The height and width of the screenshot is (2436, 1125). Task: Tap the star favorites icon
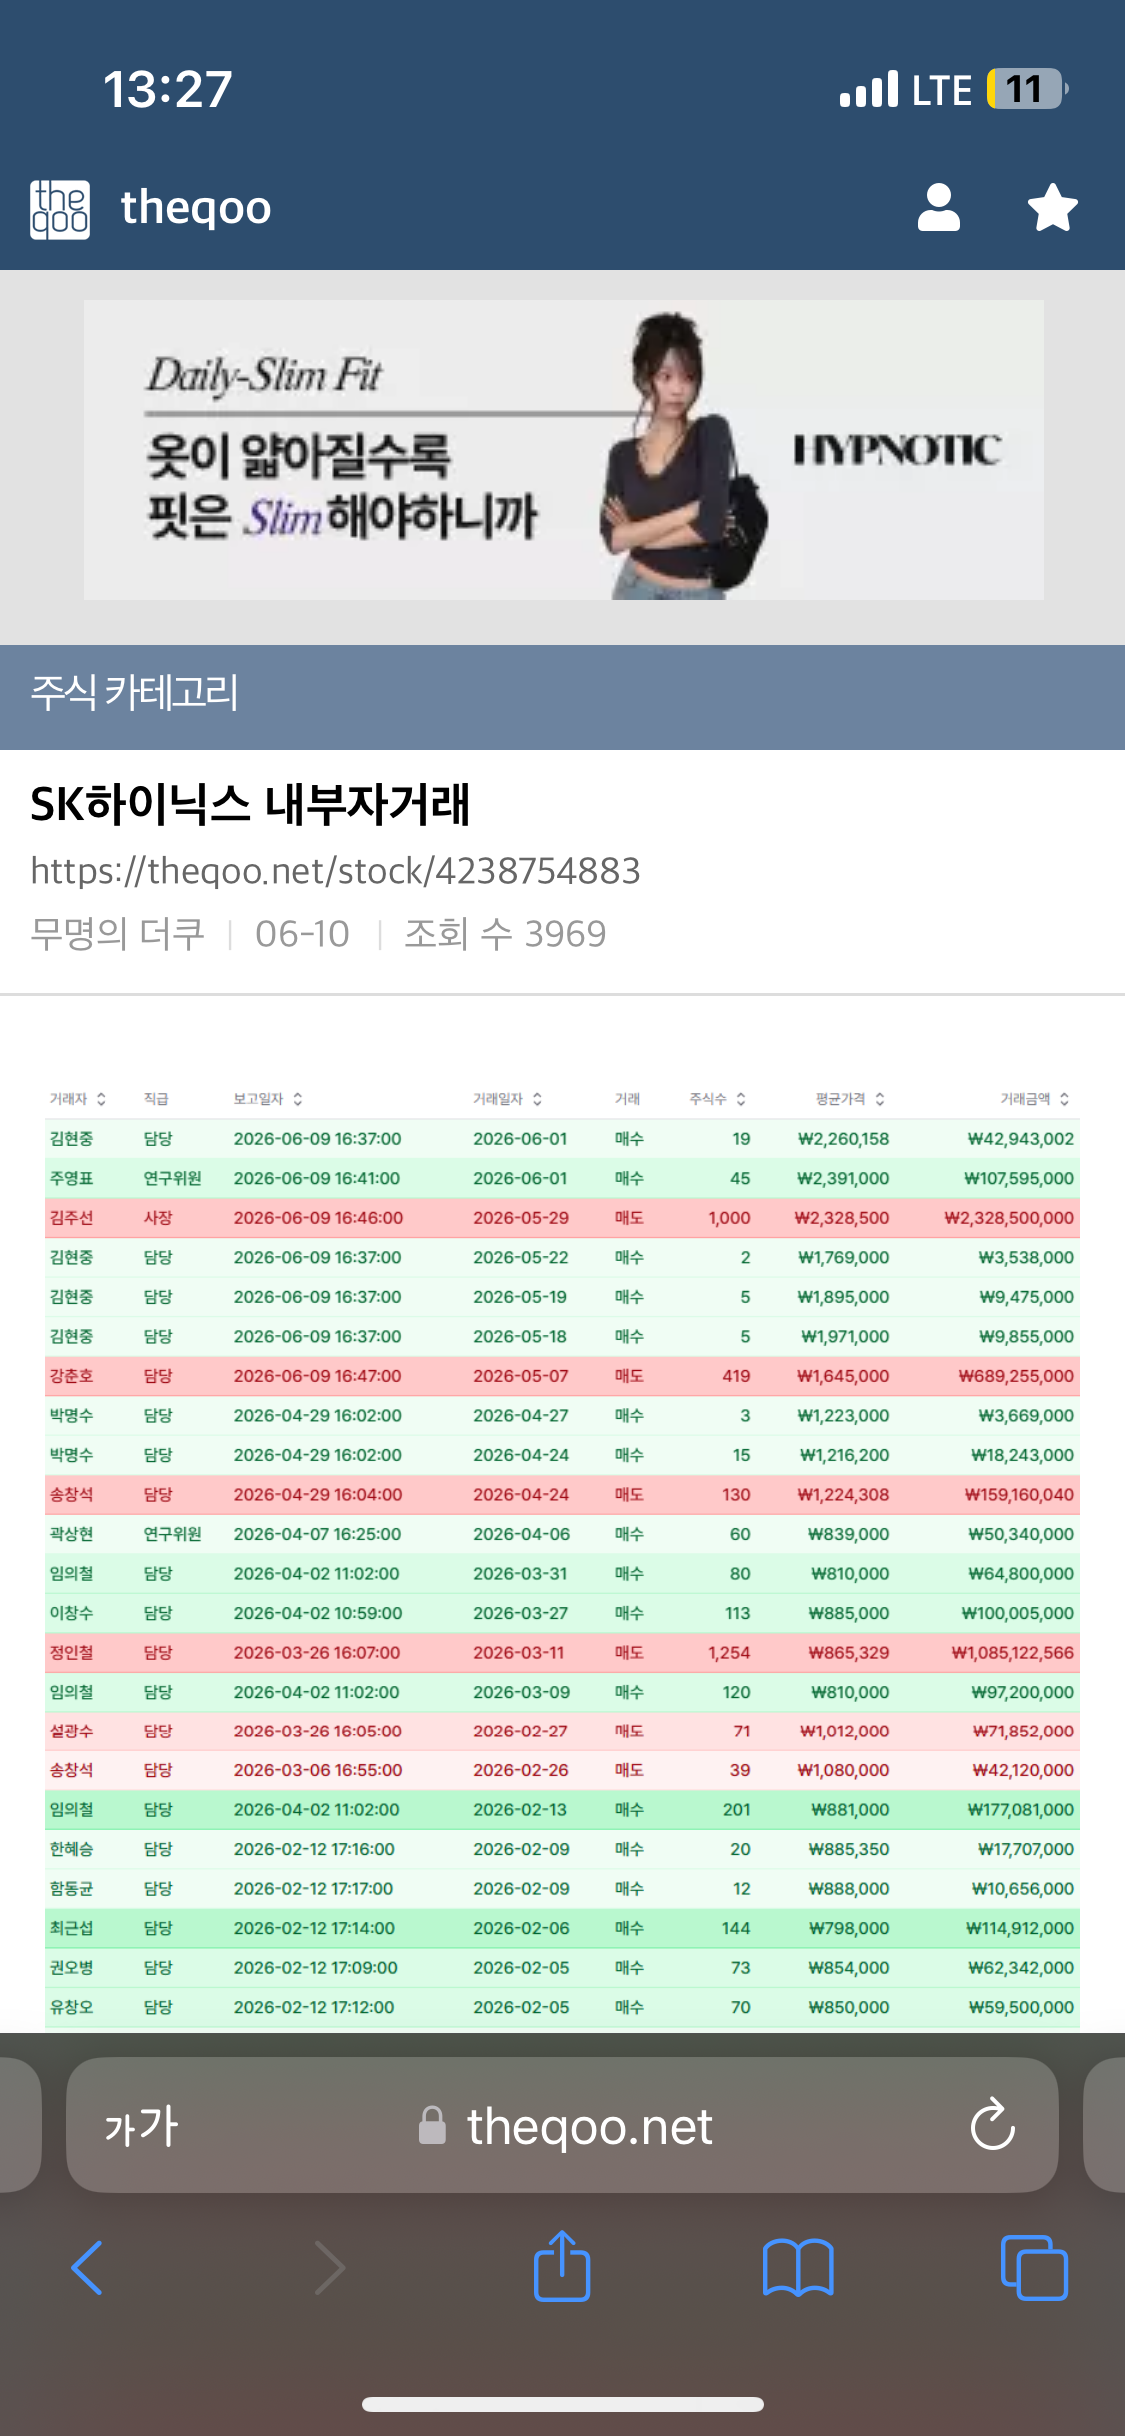pos(1053,208)
